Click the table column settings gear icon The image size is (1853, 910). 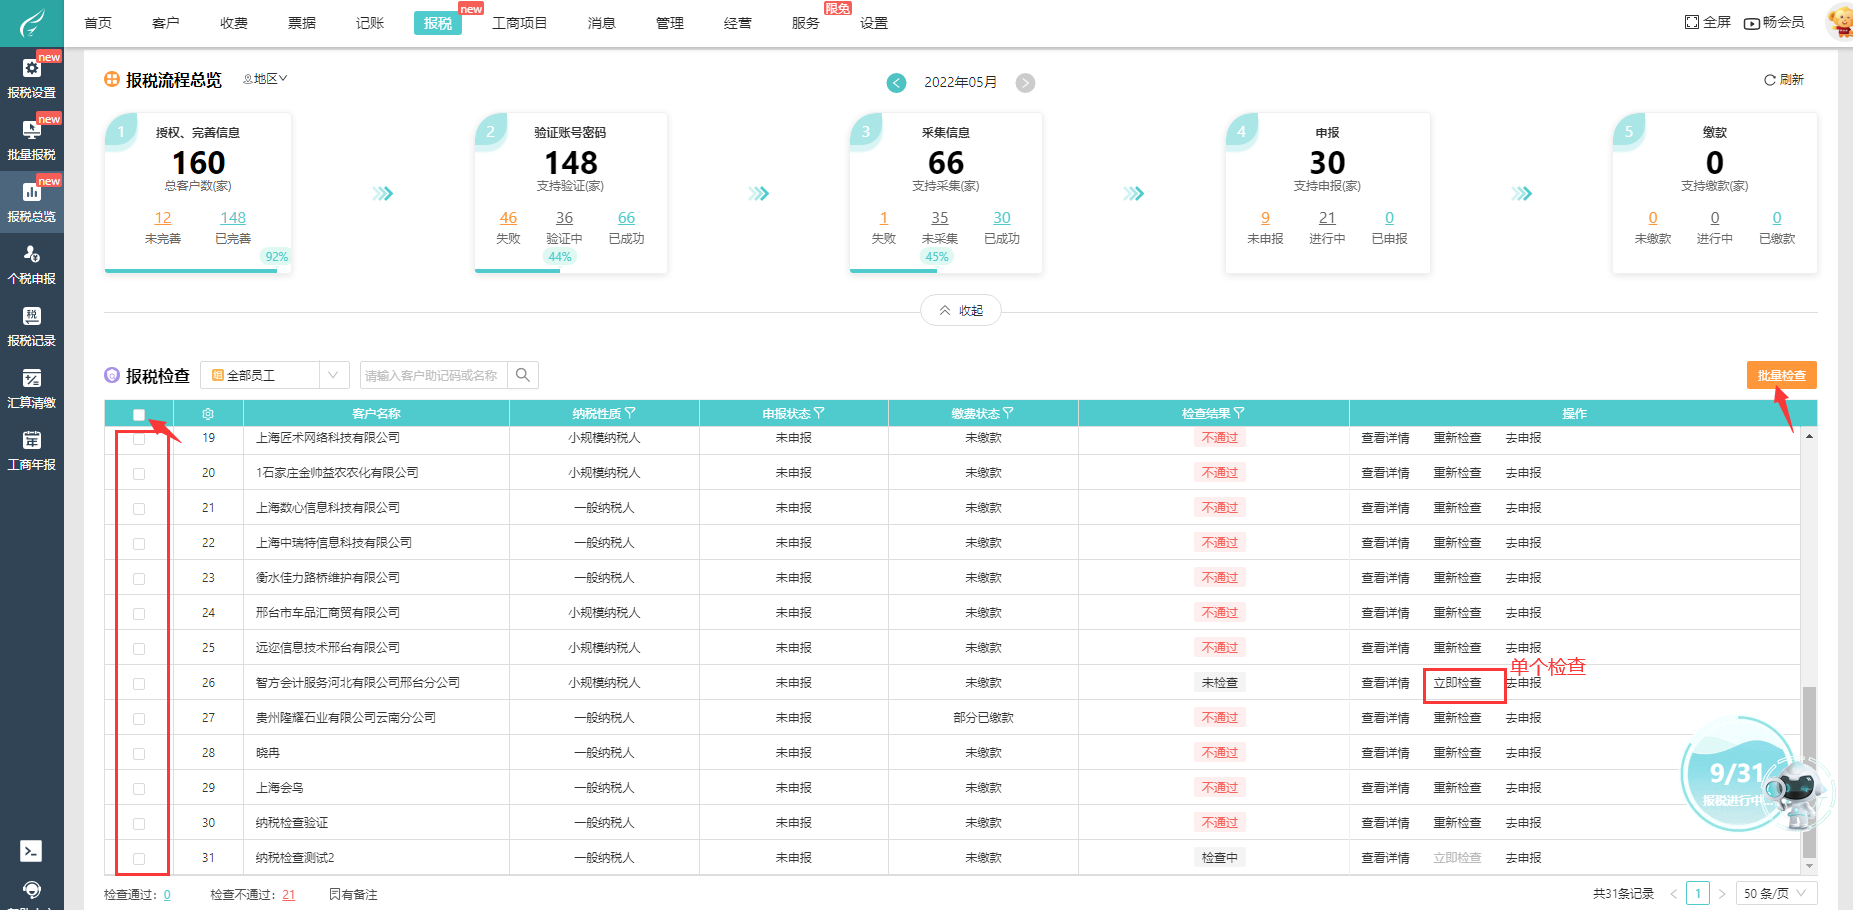(x=208, y=414)
